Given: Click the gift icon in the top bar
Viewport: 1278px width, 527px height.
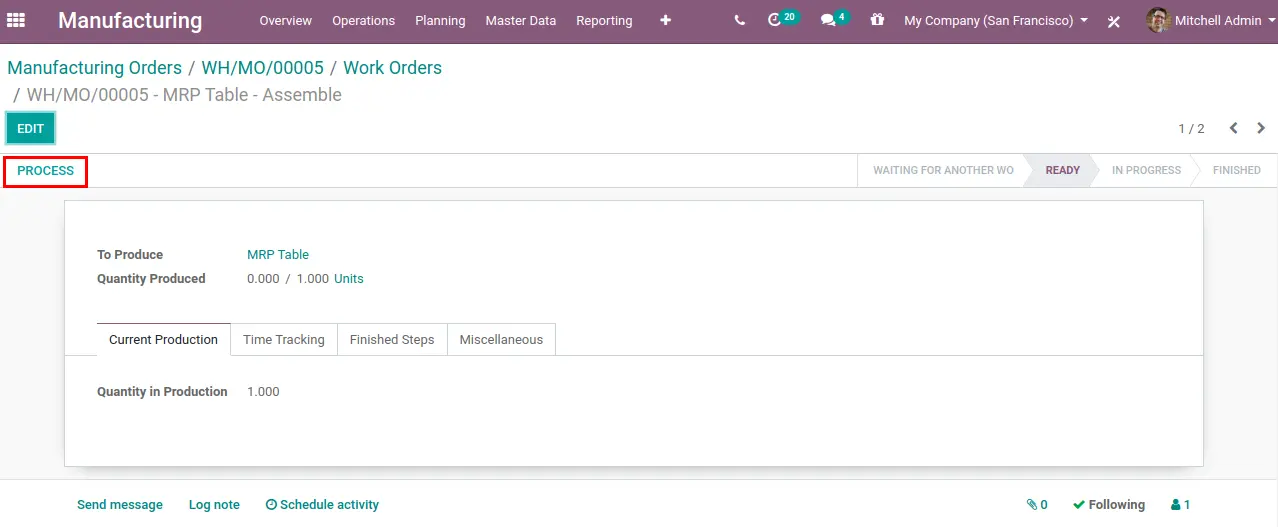Looking at the screenshot, I should [x=877, y=20].
